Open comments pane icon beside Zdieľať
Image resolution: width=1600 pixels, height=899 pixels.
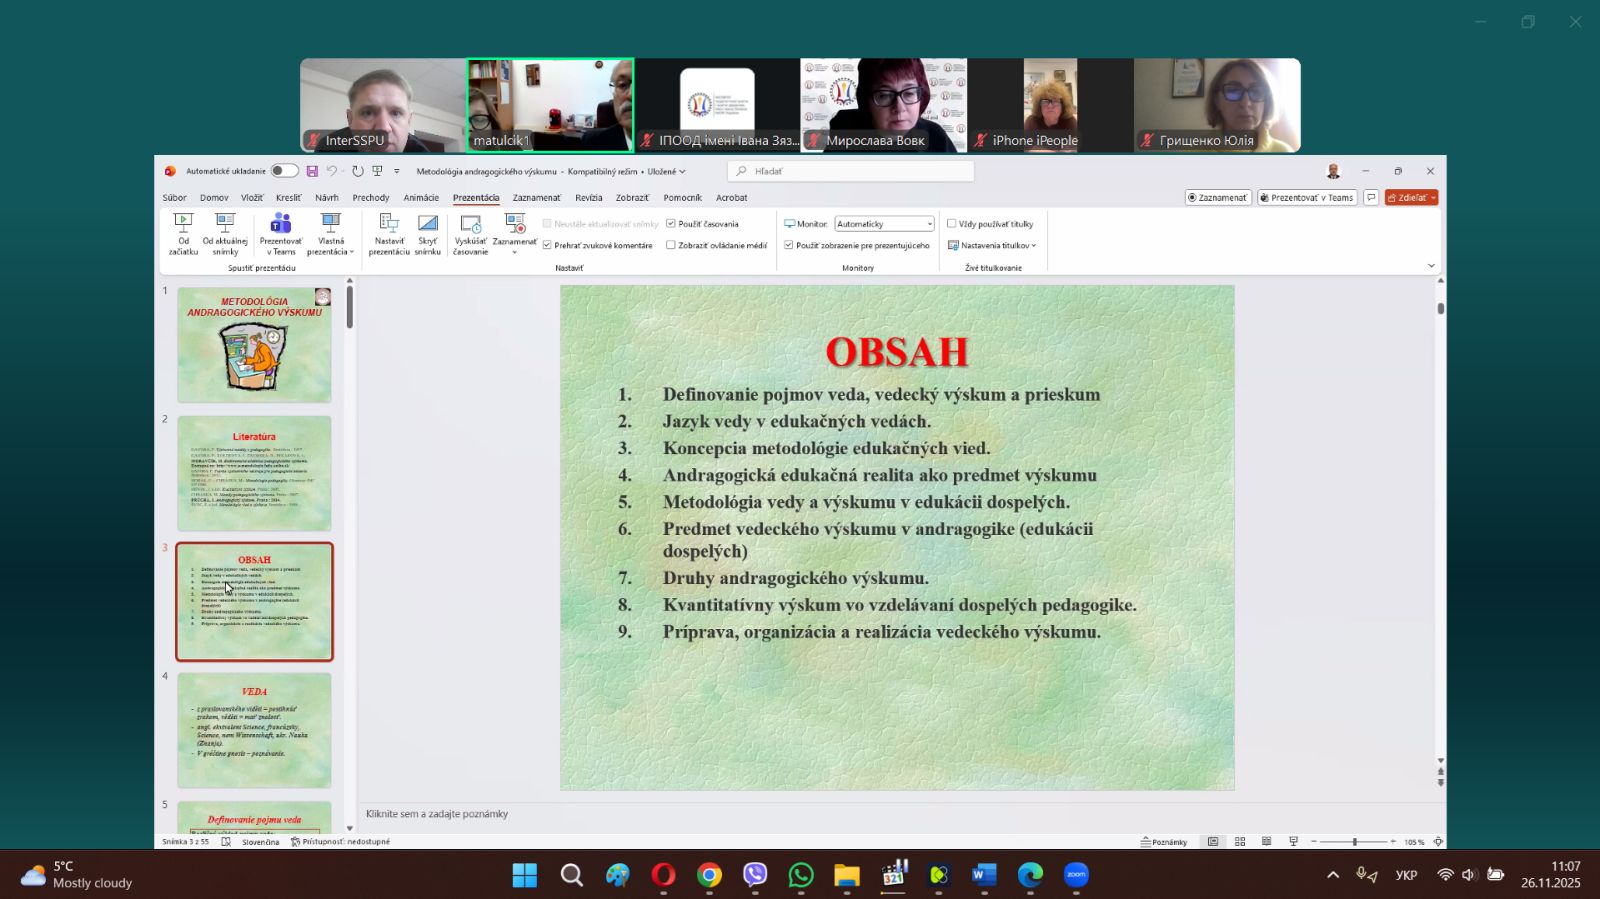pyautogui.click(x=1371, y=198)
